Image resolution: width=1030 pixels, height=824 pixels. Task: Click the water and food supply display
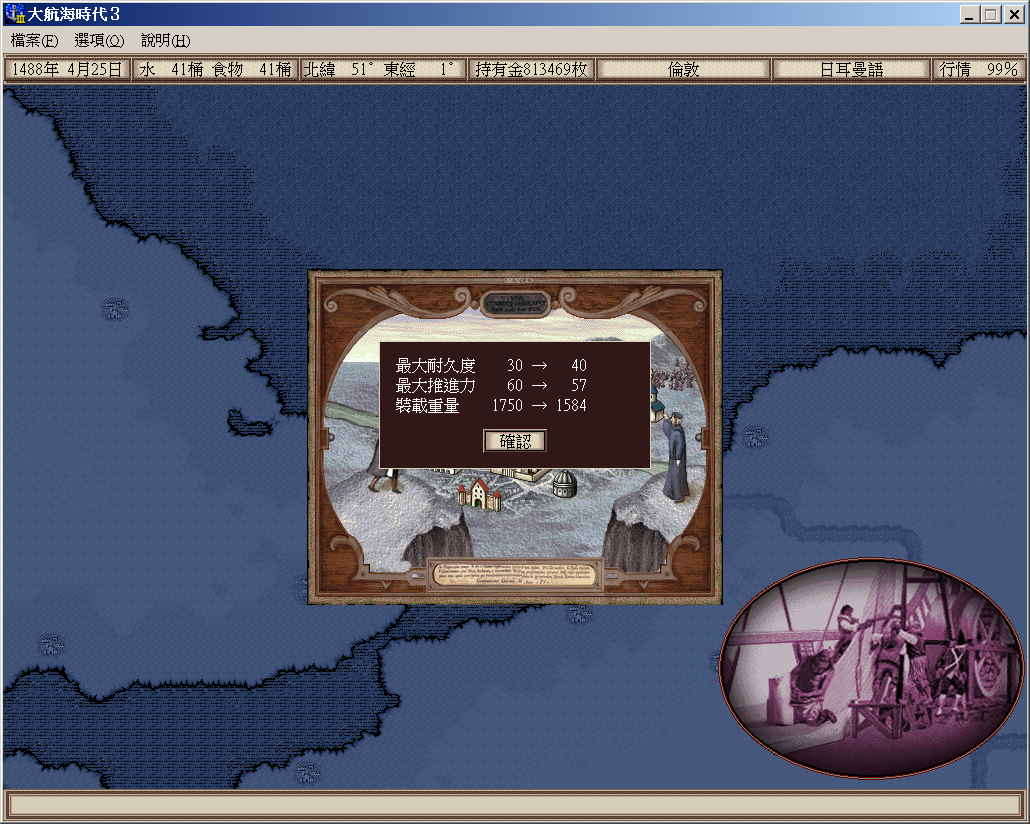click(x=215, y=70)
